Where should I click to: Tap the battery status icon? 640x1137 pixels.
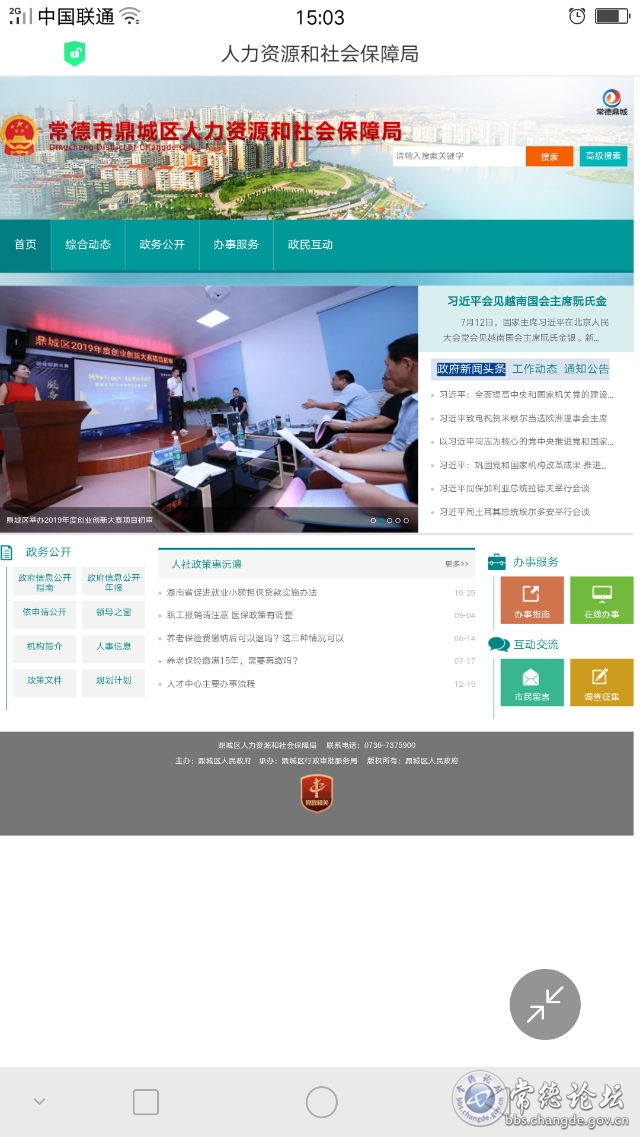coord(612,16)
